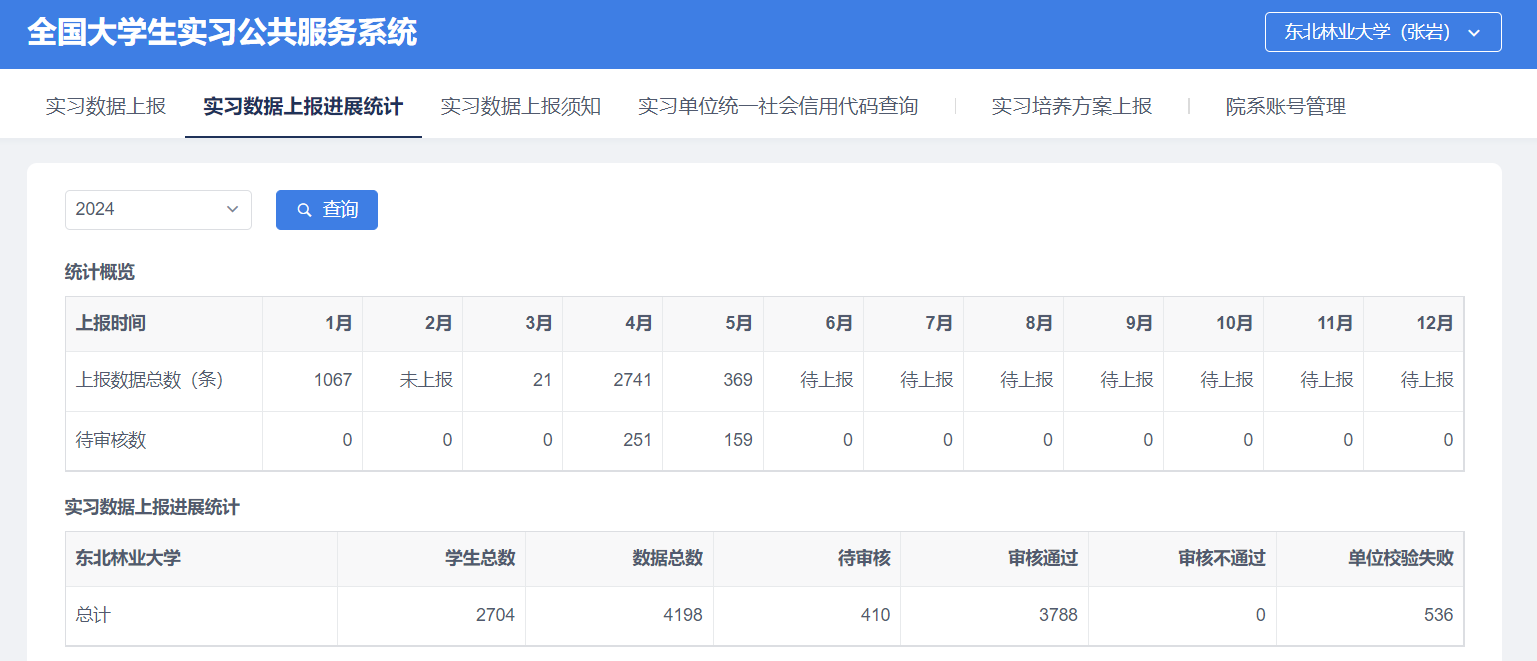Navigate to 院系账号管理 tab
The image size is (1537, 661).
pos(1285,106)
